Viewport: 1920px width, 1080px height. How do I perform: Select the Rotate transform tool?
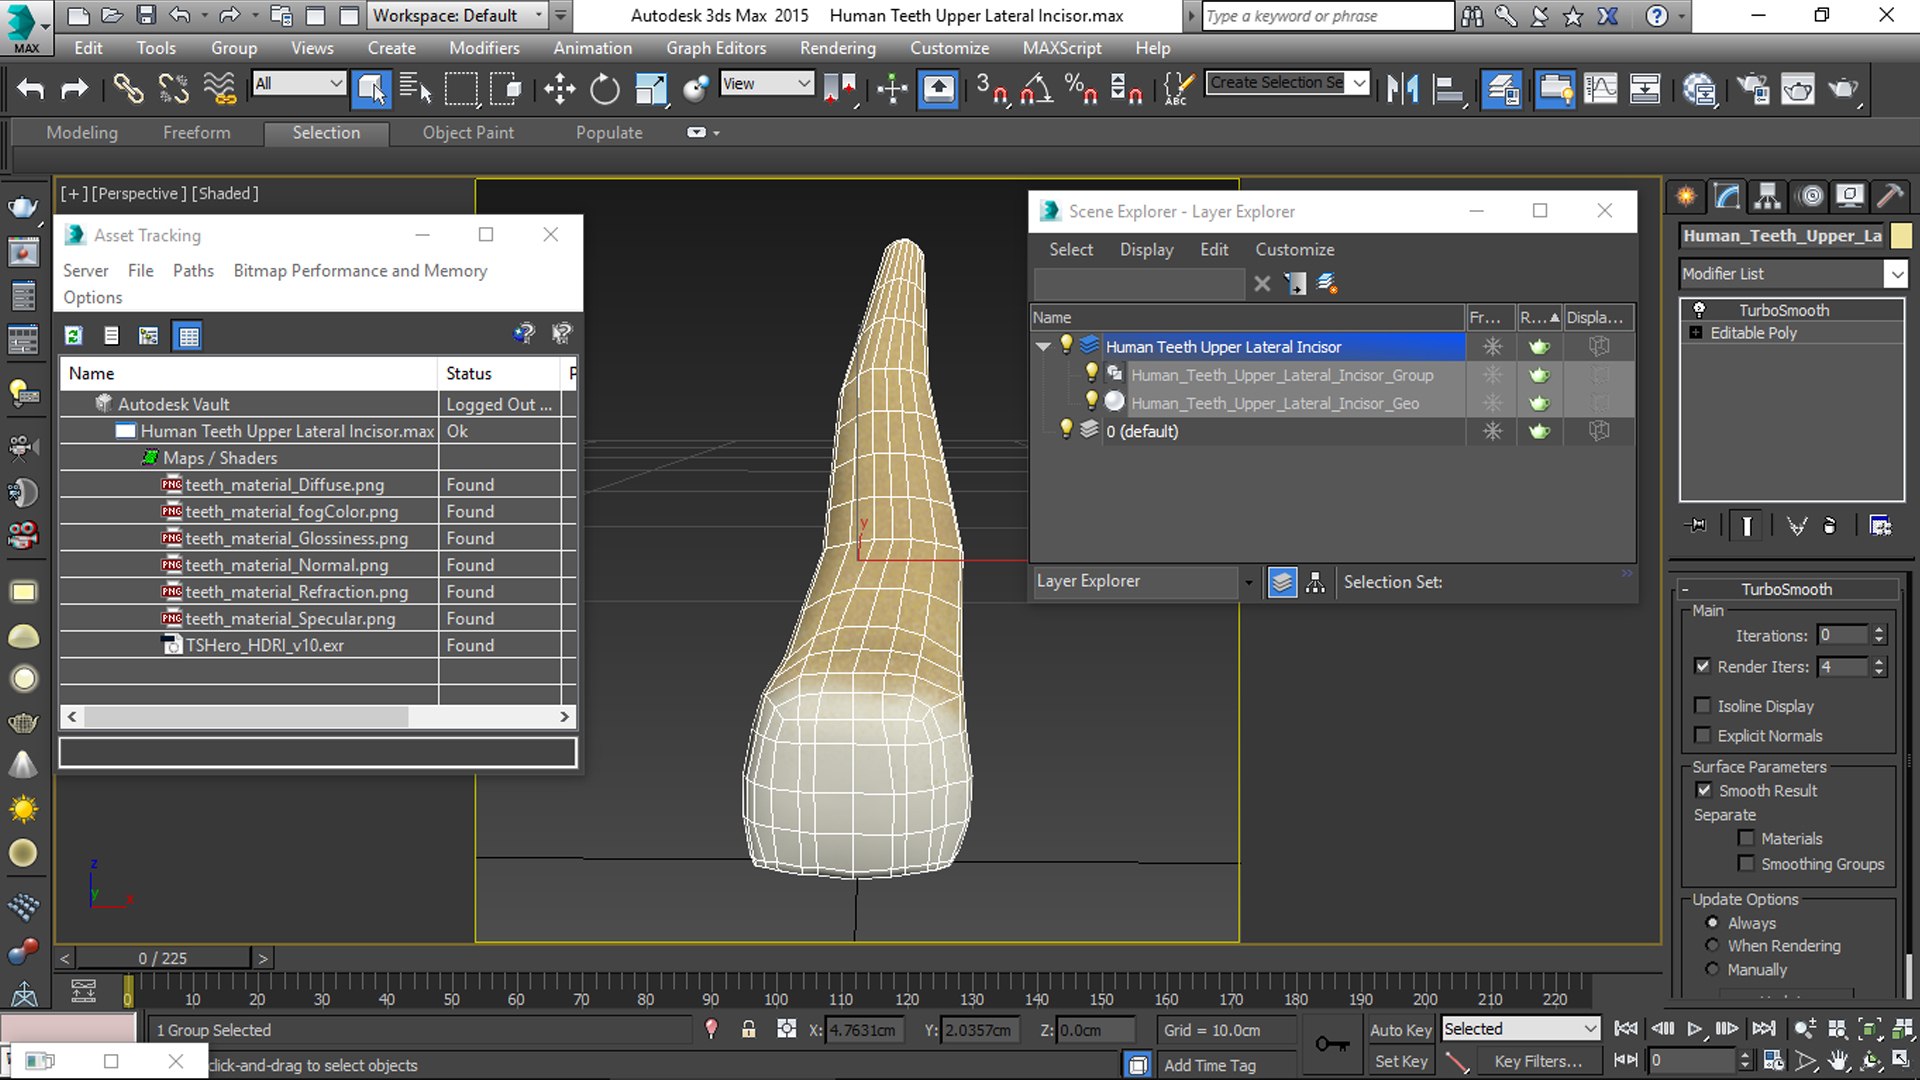point(604,89)
